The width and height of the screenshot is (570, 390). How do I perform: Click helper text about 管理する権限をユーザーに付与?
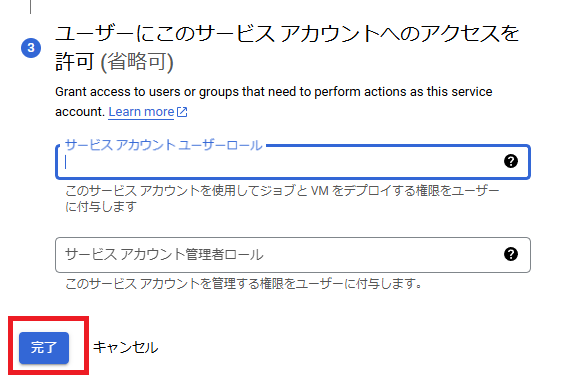point(244,284)
